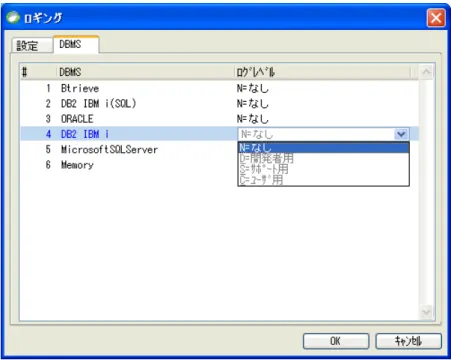Click the OK button

(336, 341)
